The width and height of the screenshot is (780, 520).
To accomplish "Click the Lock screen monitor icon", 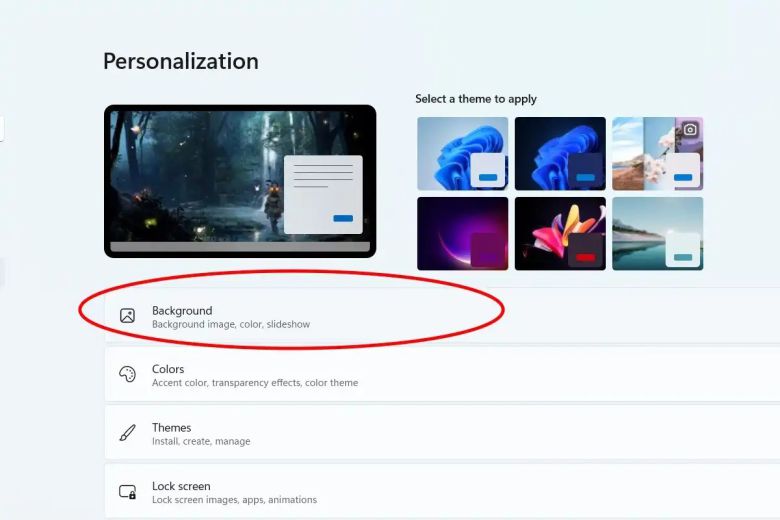I will [127, 491].
